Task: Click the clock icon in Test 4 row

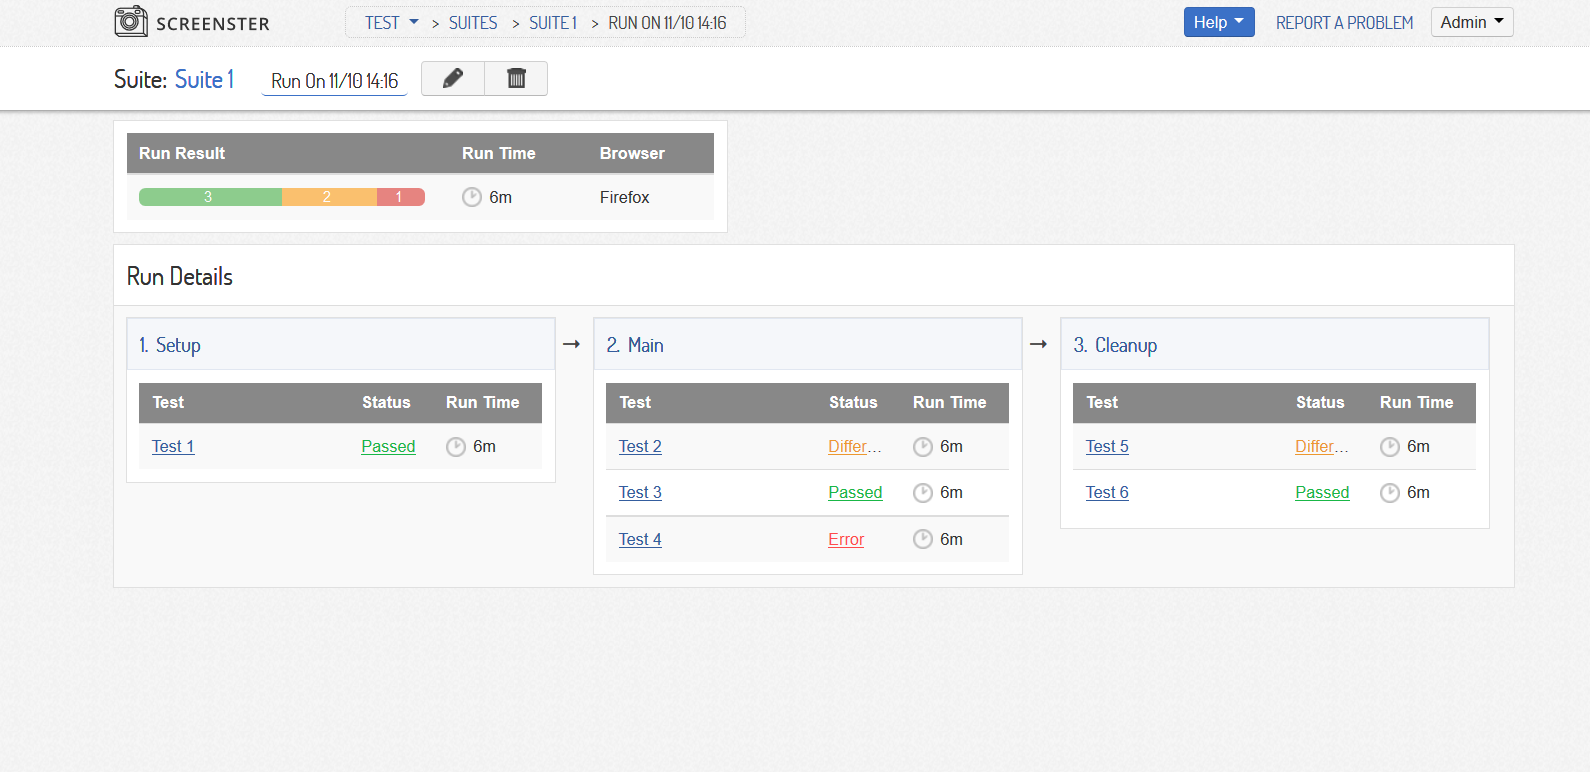Action: [923, 540]
